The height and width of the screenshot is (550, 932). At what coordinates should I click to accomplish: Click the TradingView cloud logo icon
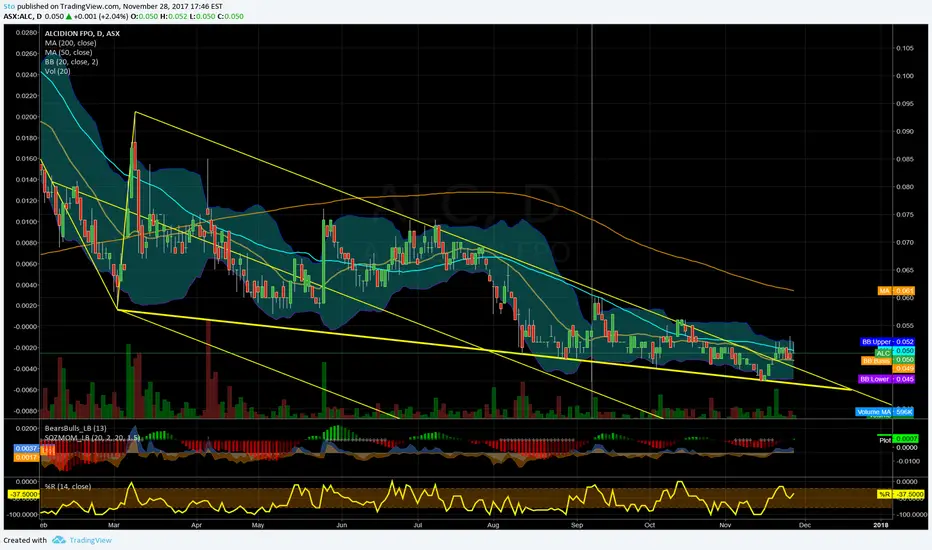[x=58, y=540]
